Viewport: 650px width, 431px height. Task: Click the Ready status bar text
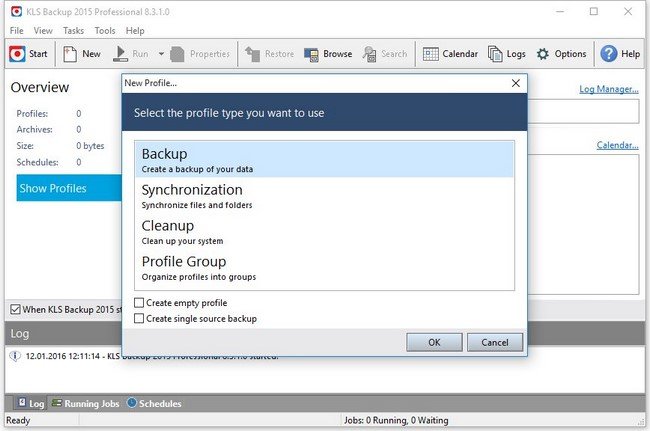pos(18,420)
